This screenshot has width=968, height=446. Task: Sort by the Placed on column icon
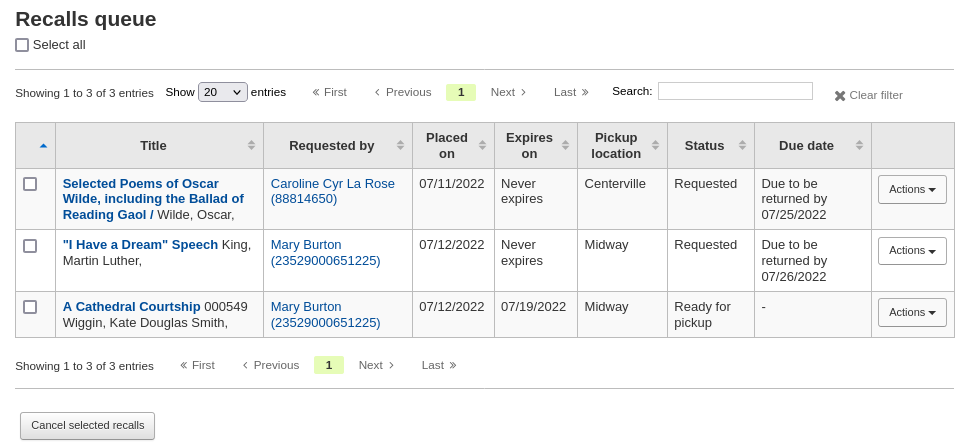pos(482,145)
